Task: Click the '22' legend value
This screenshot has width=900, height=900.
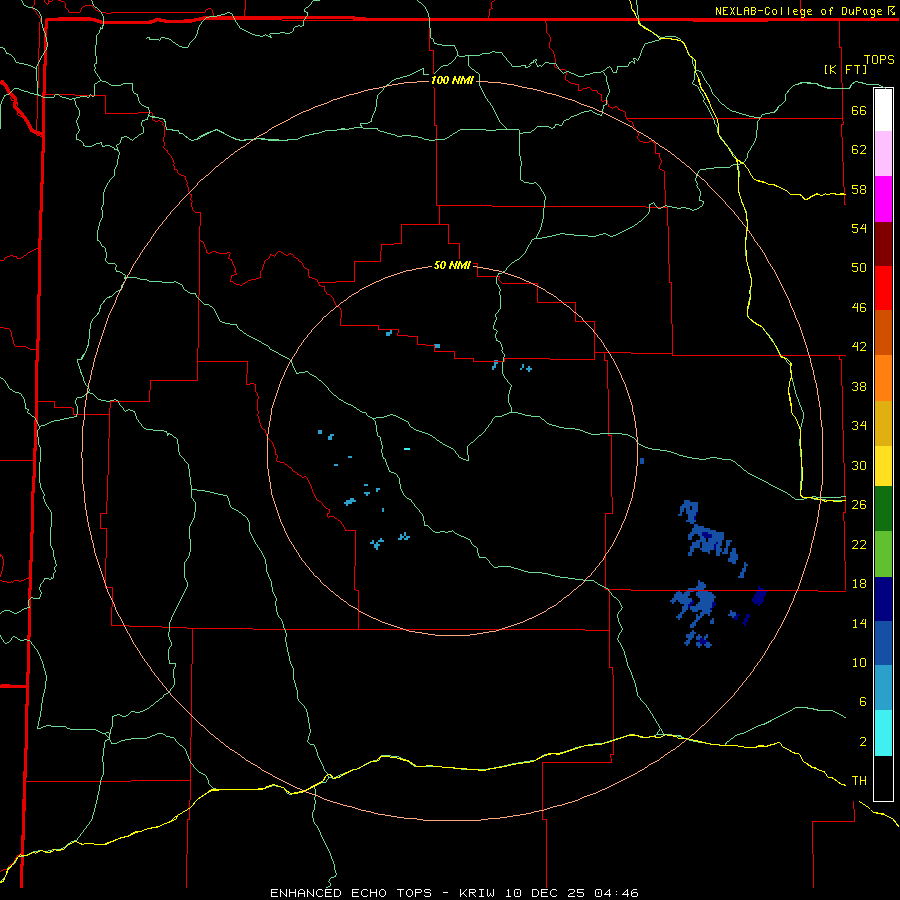Action: click(859, 544)
